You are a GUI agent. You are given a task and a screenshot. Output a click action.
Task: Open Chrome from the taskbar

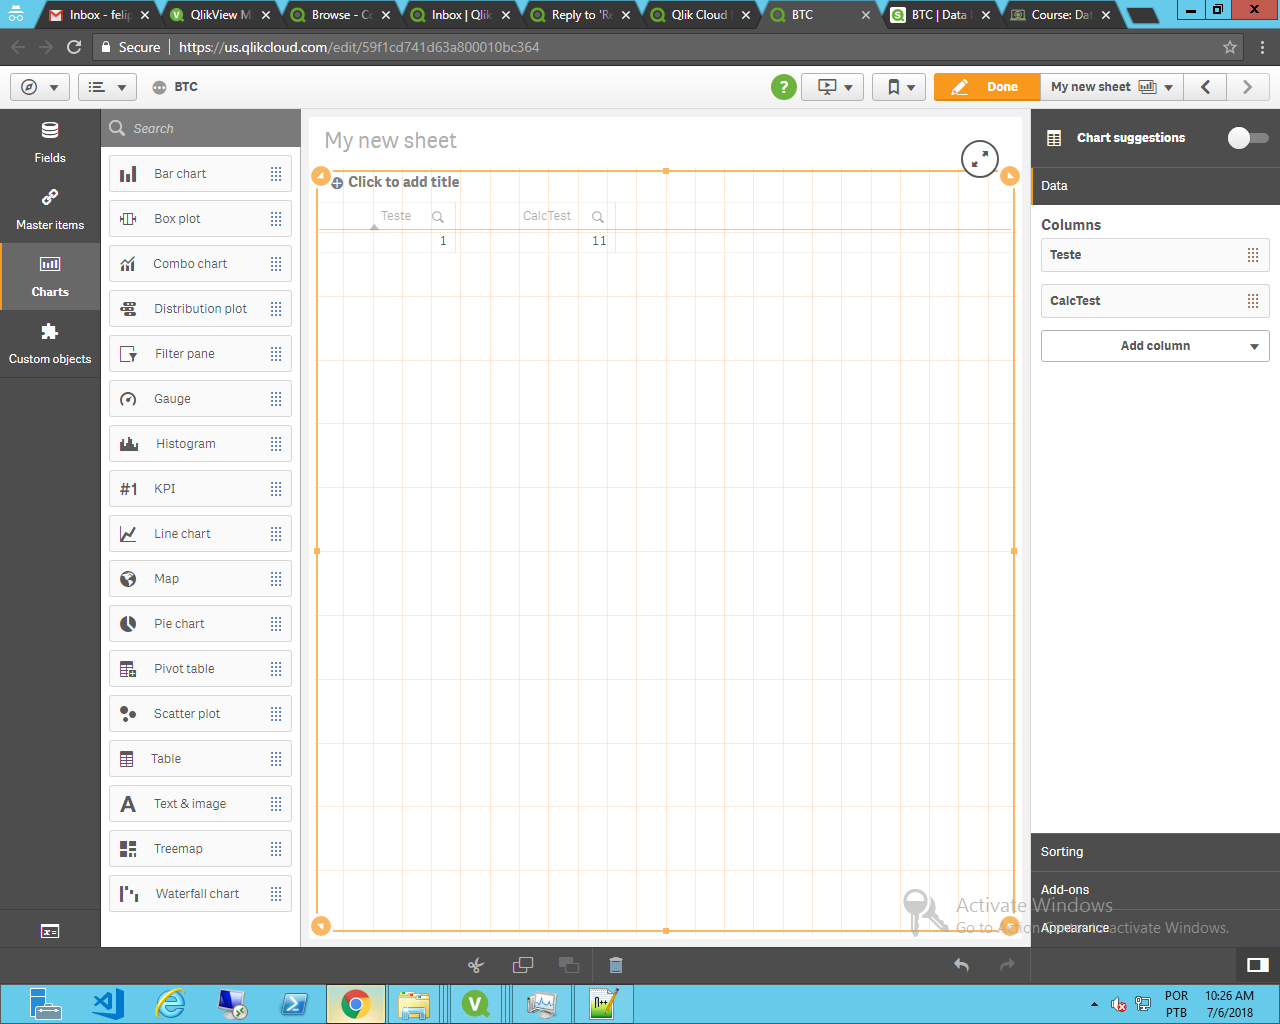click(355, 1003)
